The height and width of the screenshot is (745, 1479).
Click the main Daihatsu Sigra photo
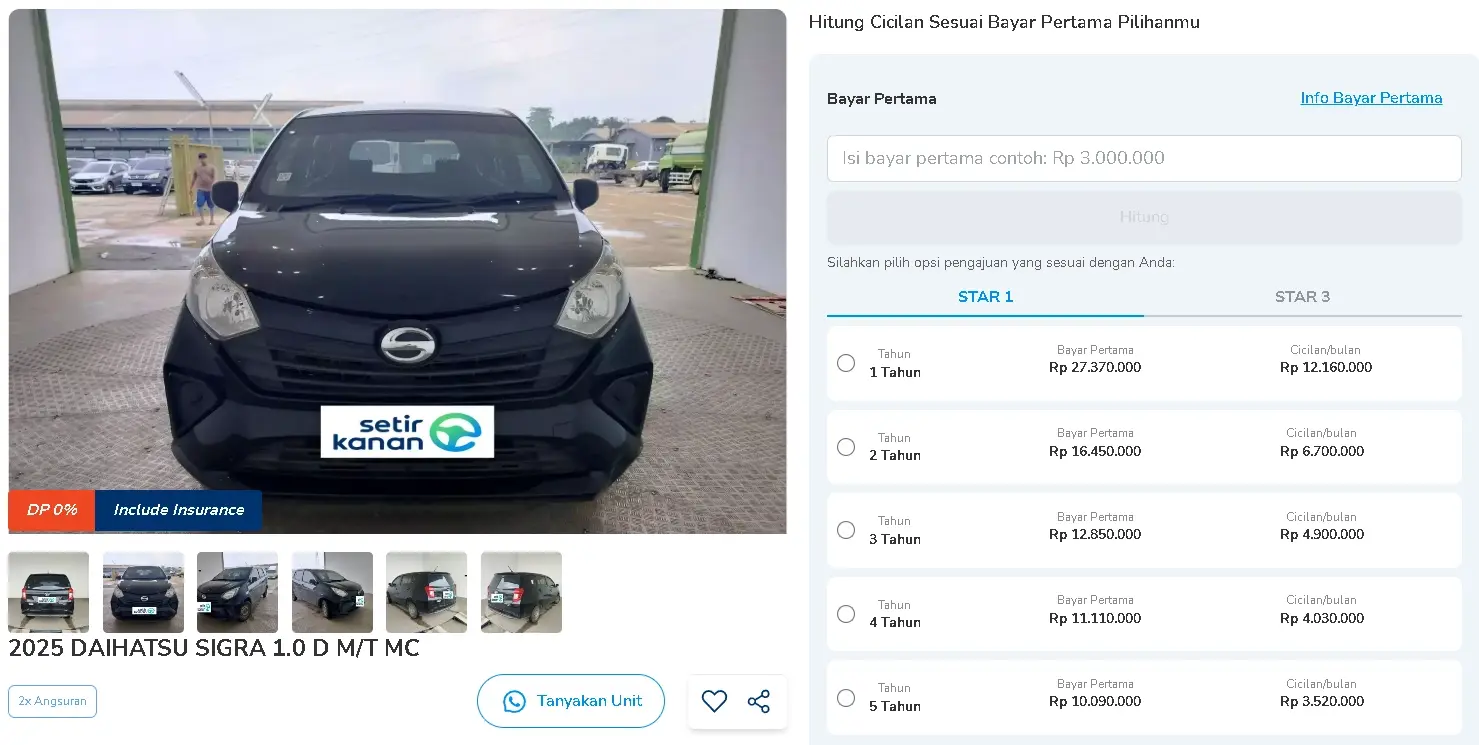click(x=397, y=271)
